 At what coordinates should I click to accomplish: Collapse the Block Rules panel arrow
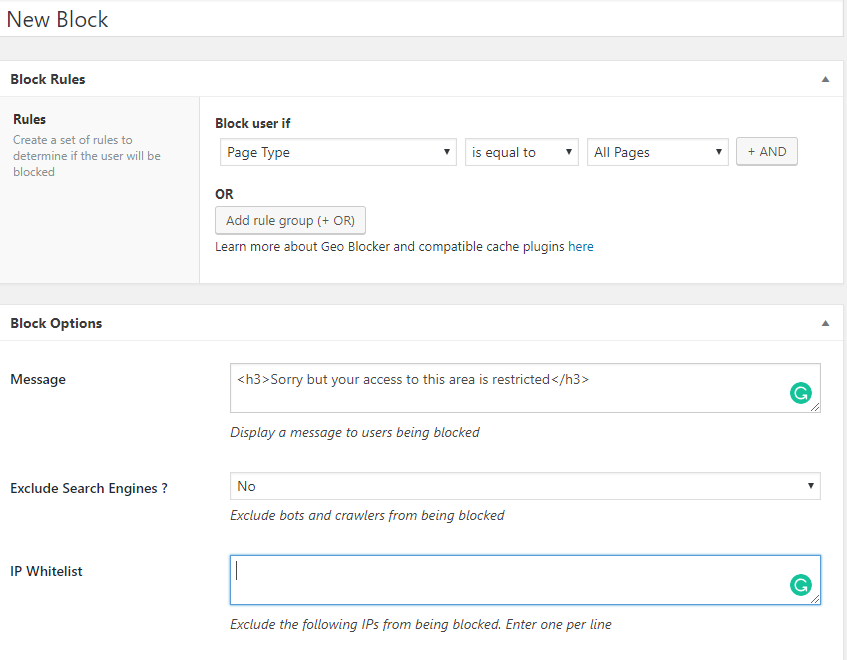[825, 79]
